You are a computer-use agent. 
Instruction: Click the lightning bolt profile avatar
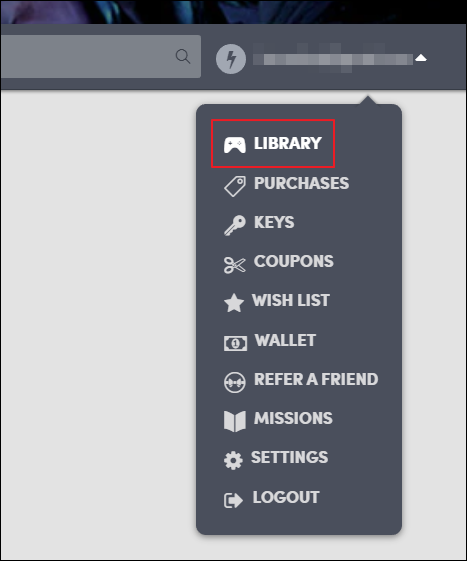[231, 59]
